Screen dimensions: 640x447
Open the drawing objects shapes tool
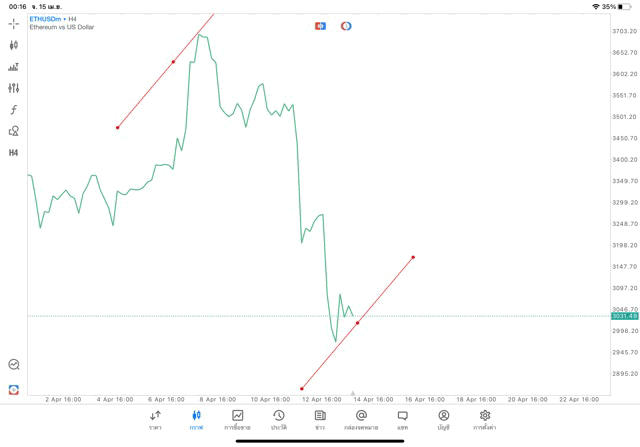coord(14,131)
